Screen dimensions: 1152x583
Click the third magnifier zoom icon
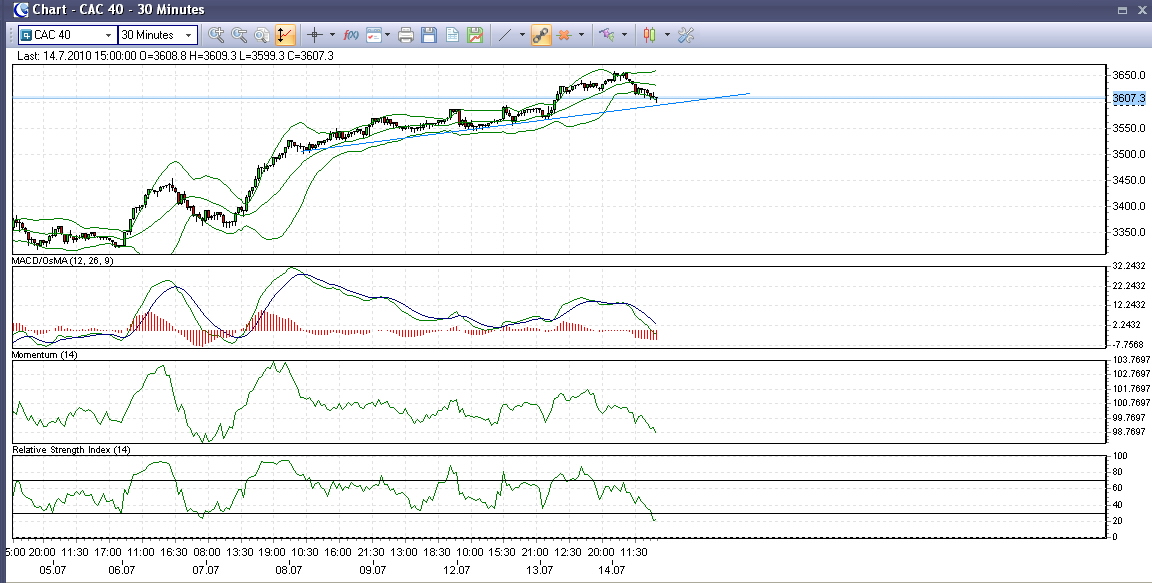(262, 35)
